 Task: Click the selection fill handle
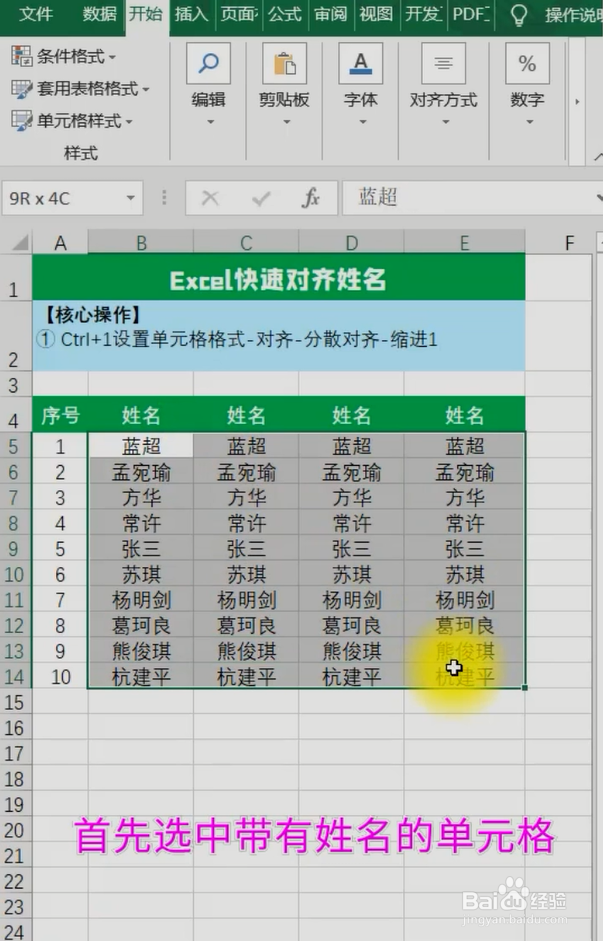[525, 688]
